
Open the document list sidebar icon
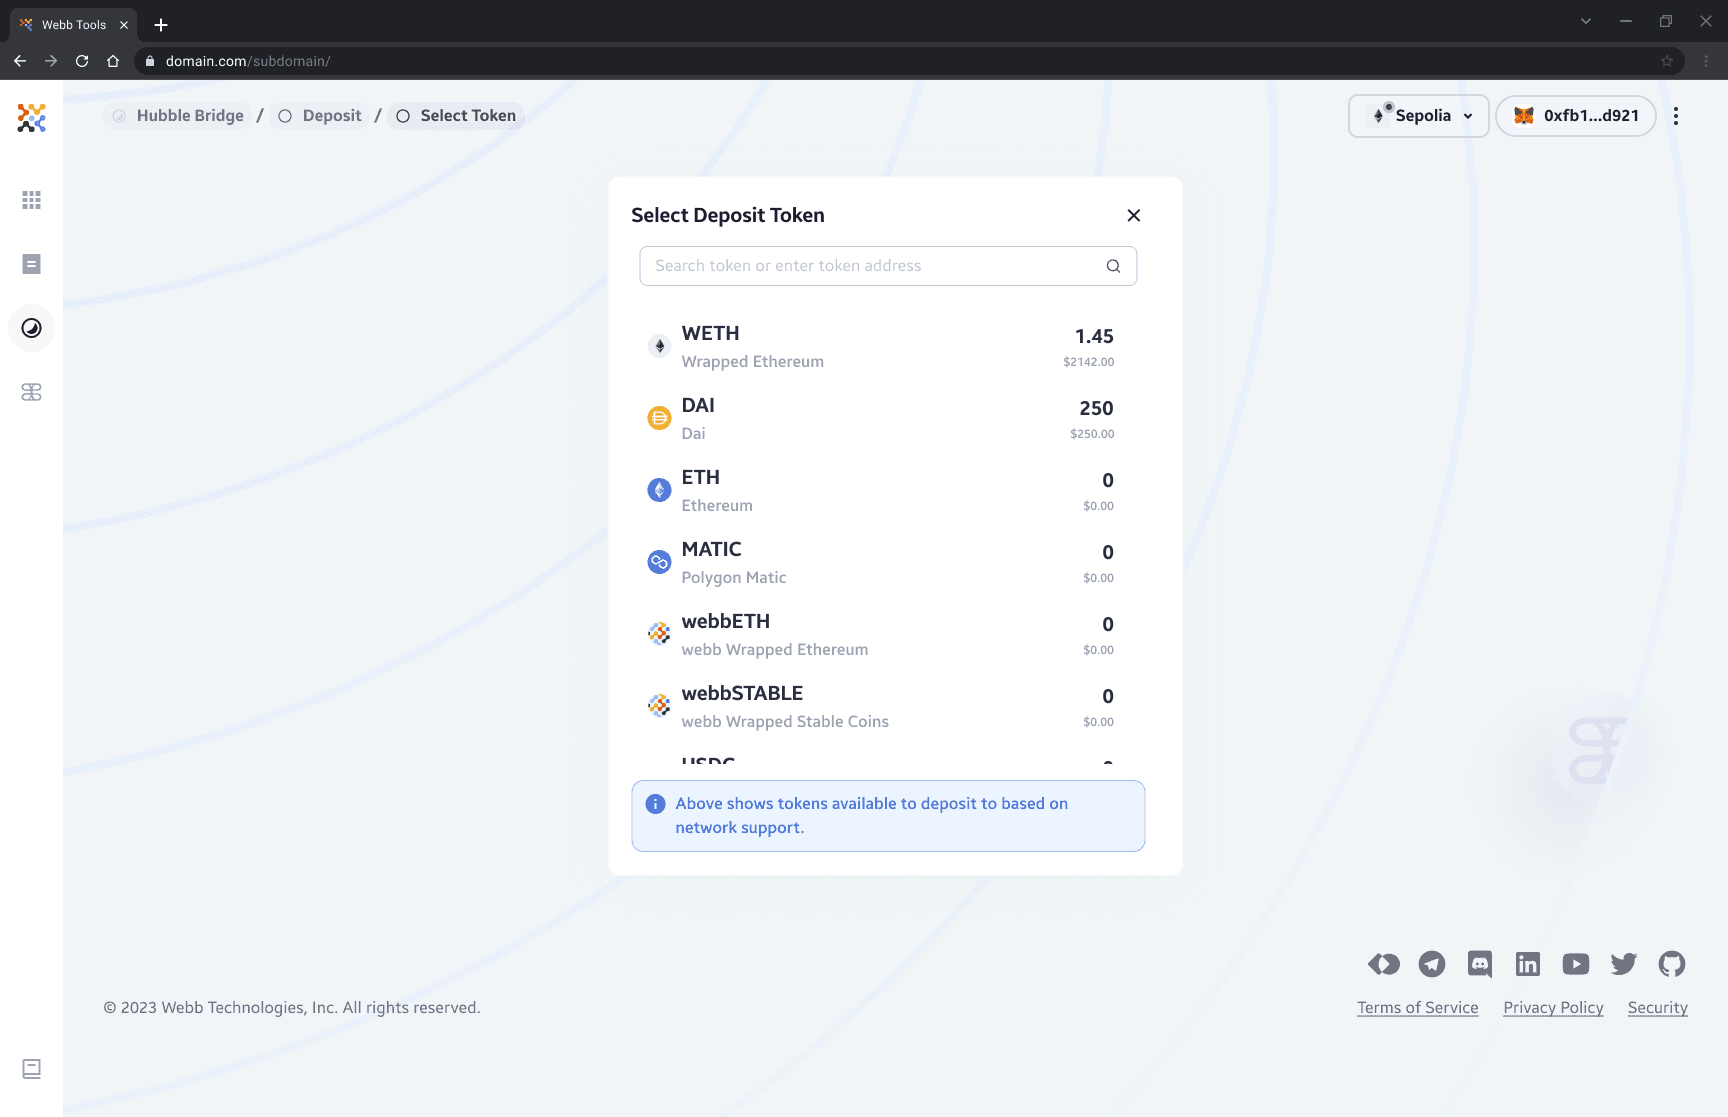point(32,264)
